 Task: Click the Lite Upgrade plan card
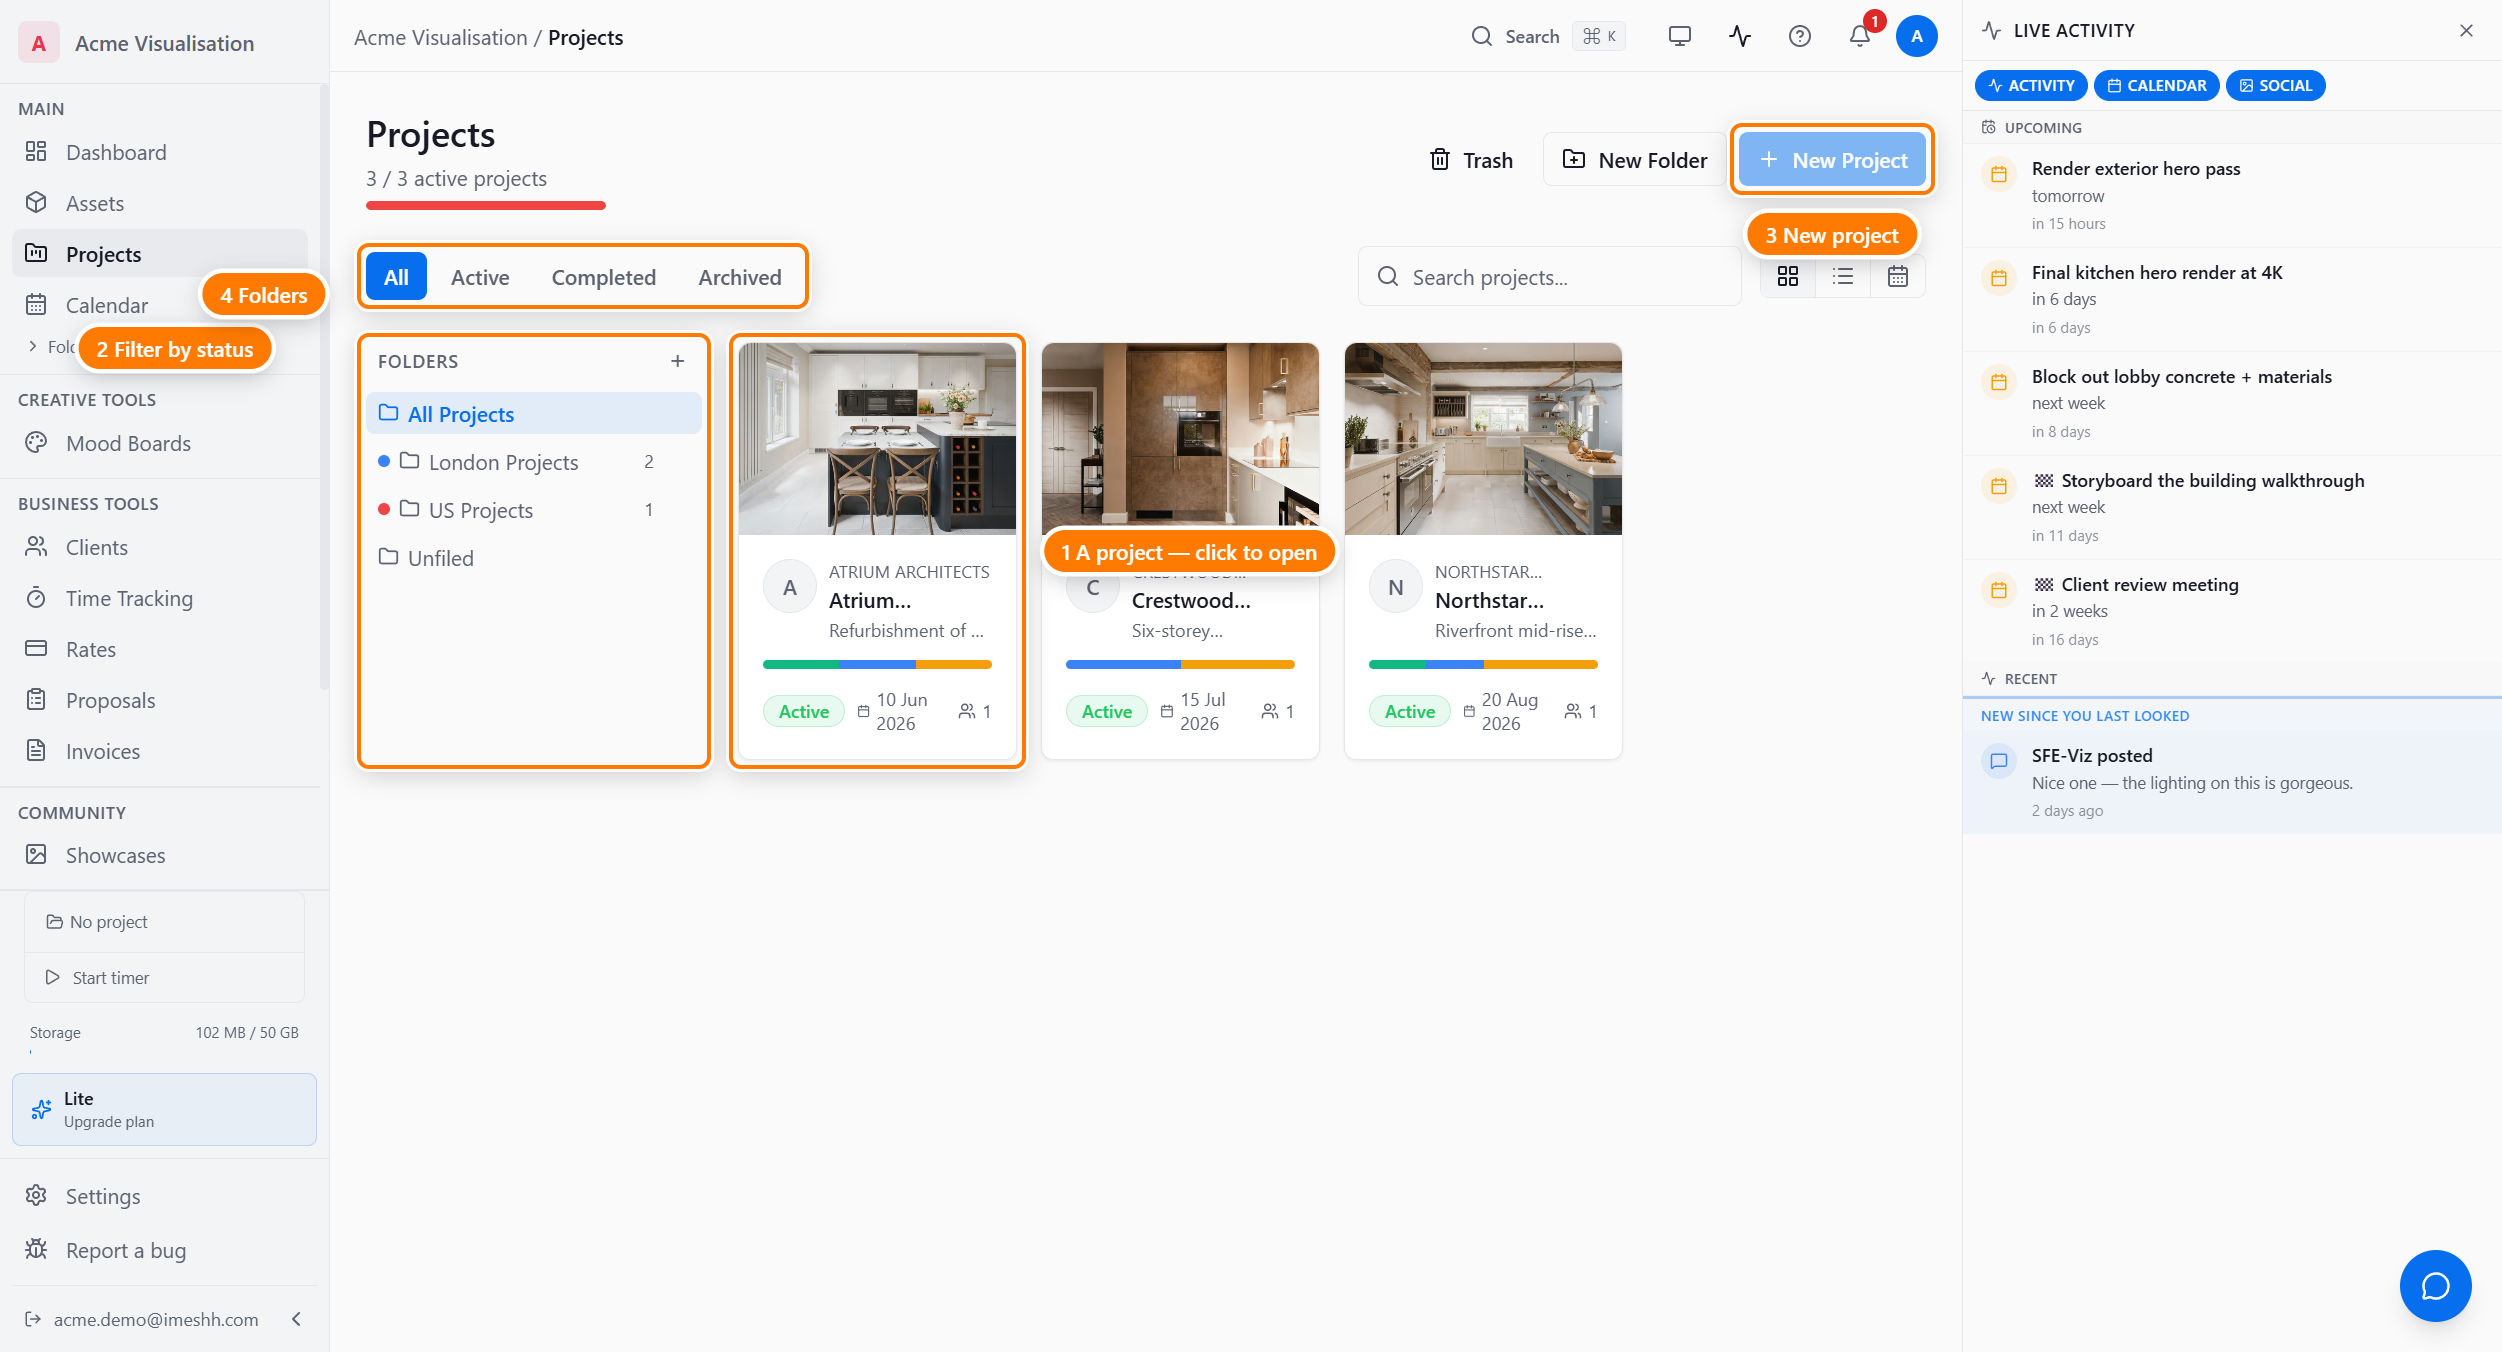click(x=164, y=1109)
